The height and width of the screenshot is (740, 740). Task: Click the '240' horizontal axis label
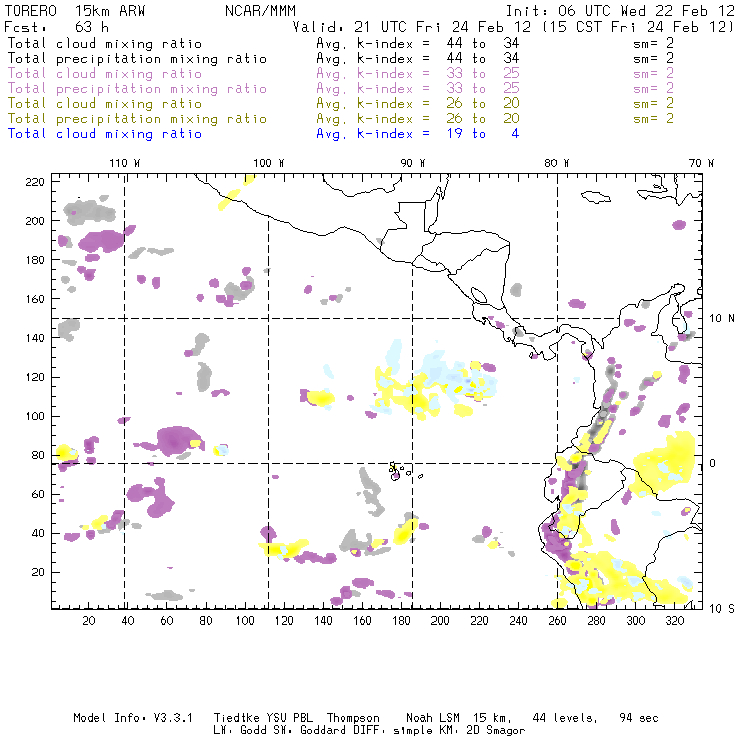[x=518, y=621]
